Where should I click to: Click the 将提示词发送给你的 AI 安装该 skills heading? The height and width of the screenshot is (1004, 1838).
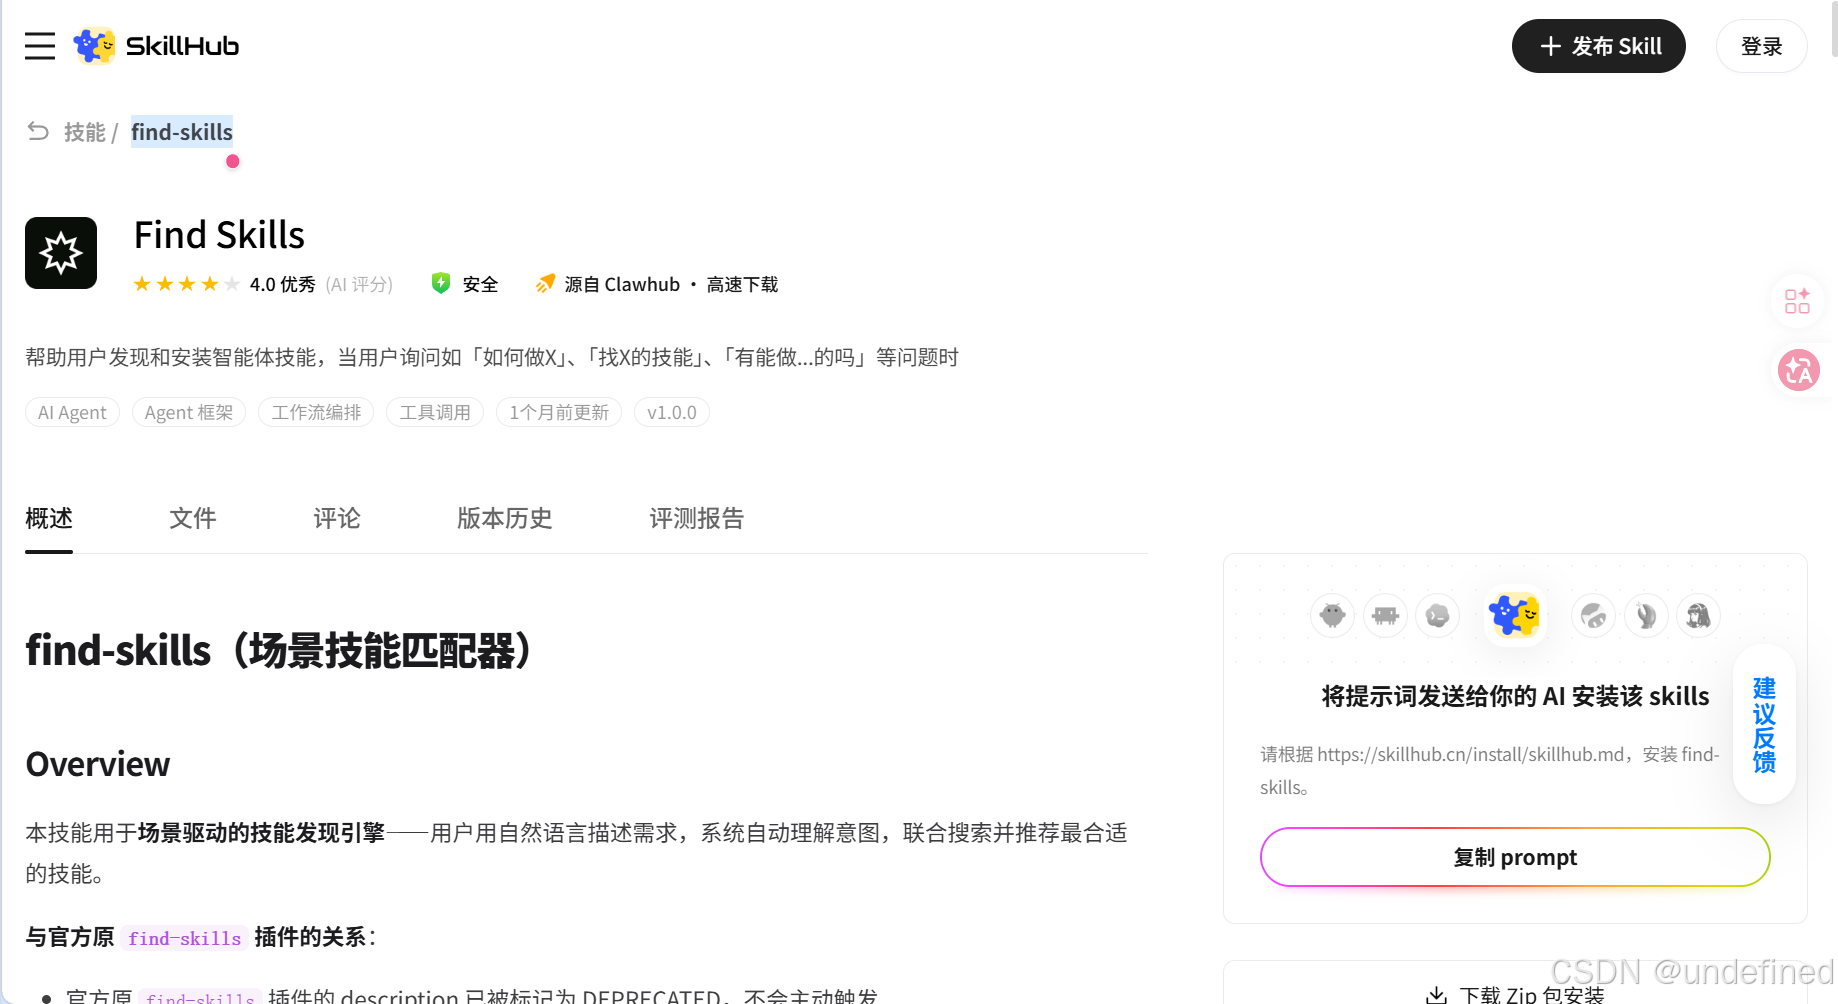pos(1515,696)
